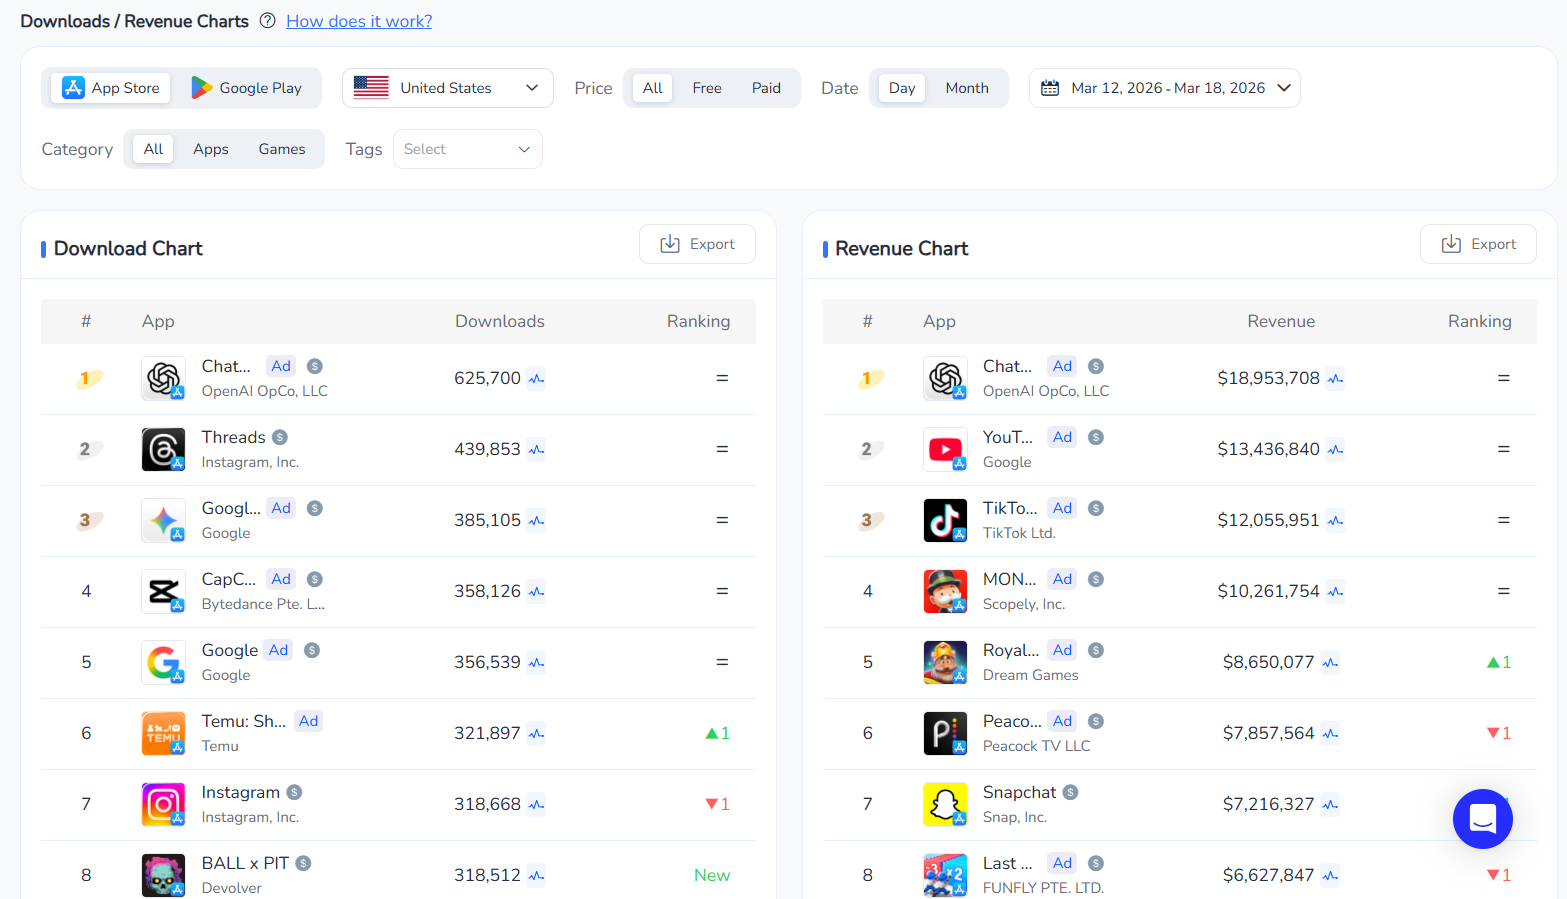The image size is (1567, 899).
Task: Click the calendar icon in the date picker
Action: pos(1050,87)
